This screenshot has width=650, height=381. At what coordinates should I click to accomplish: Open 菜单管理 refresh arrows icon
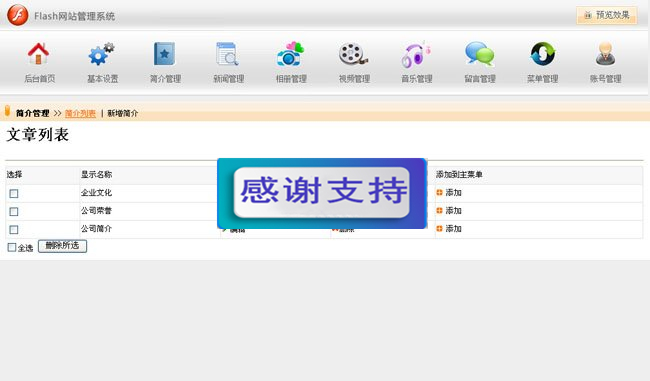[x=543, y=54]
